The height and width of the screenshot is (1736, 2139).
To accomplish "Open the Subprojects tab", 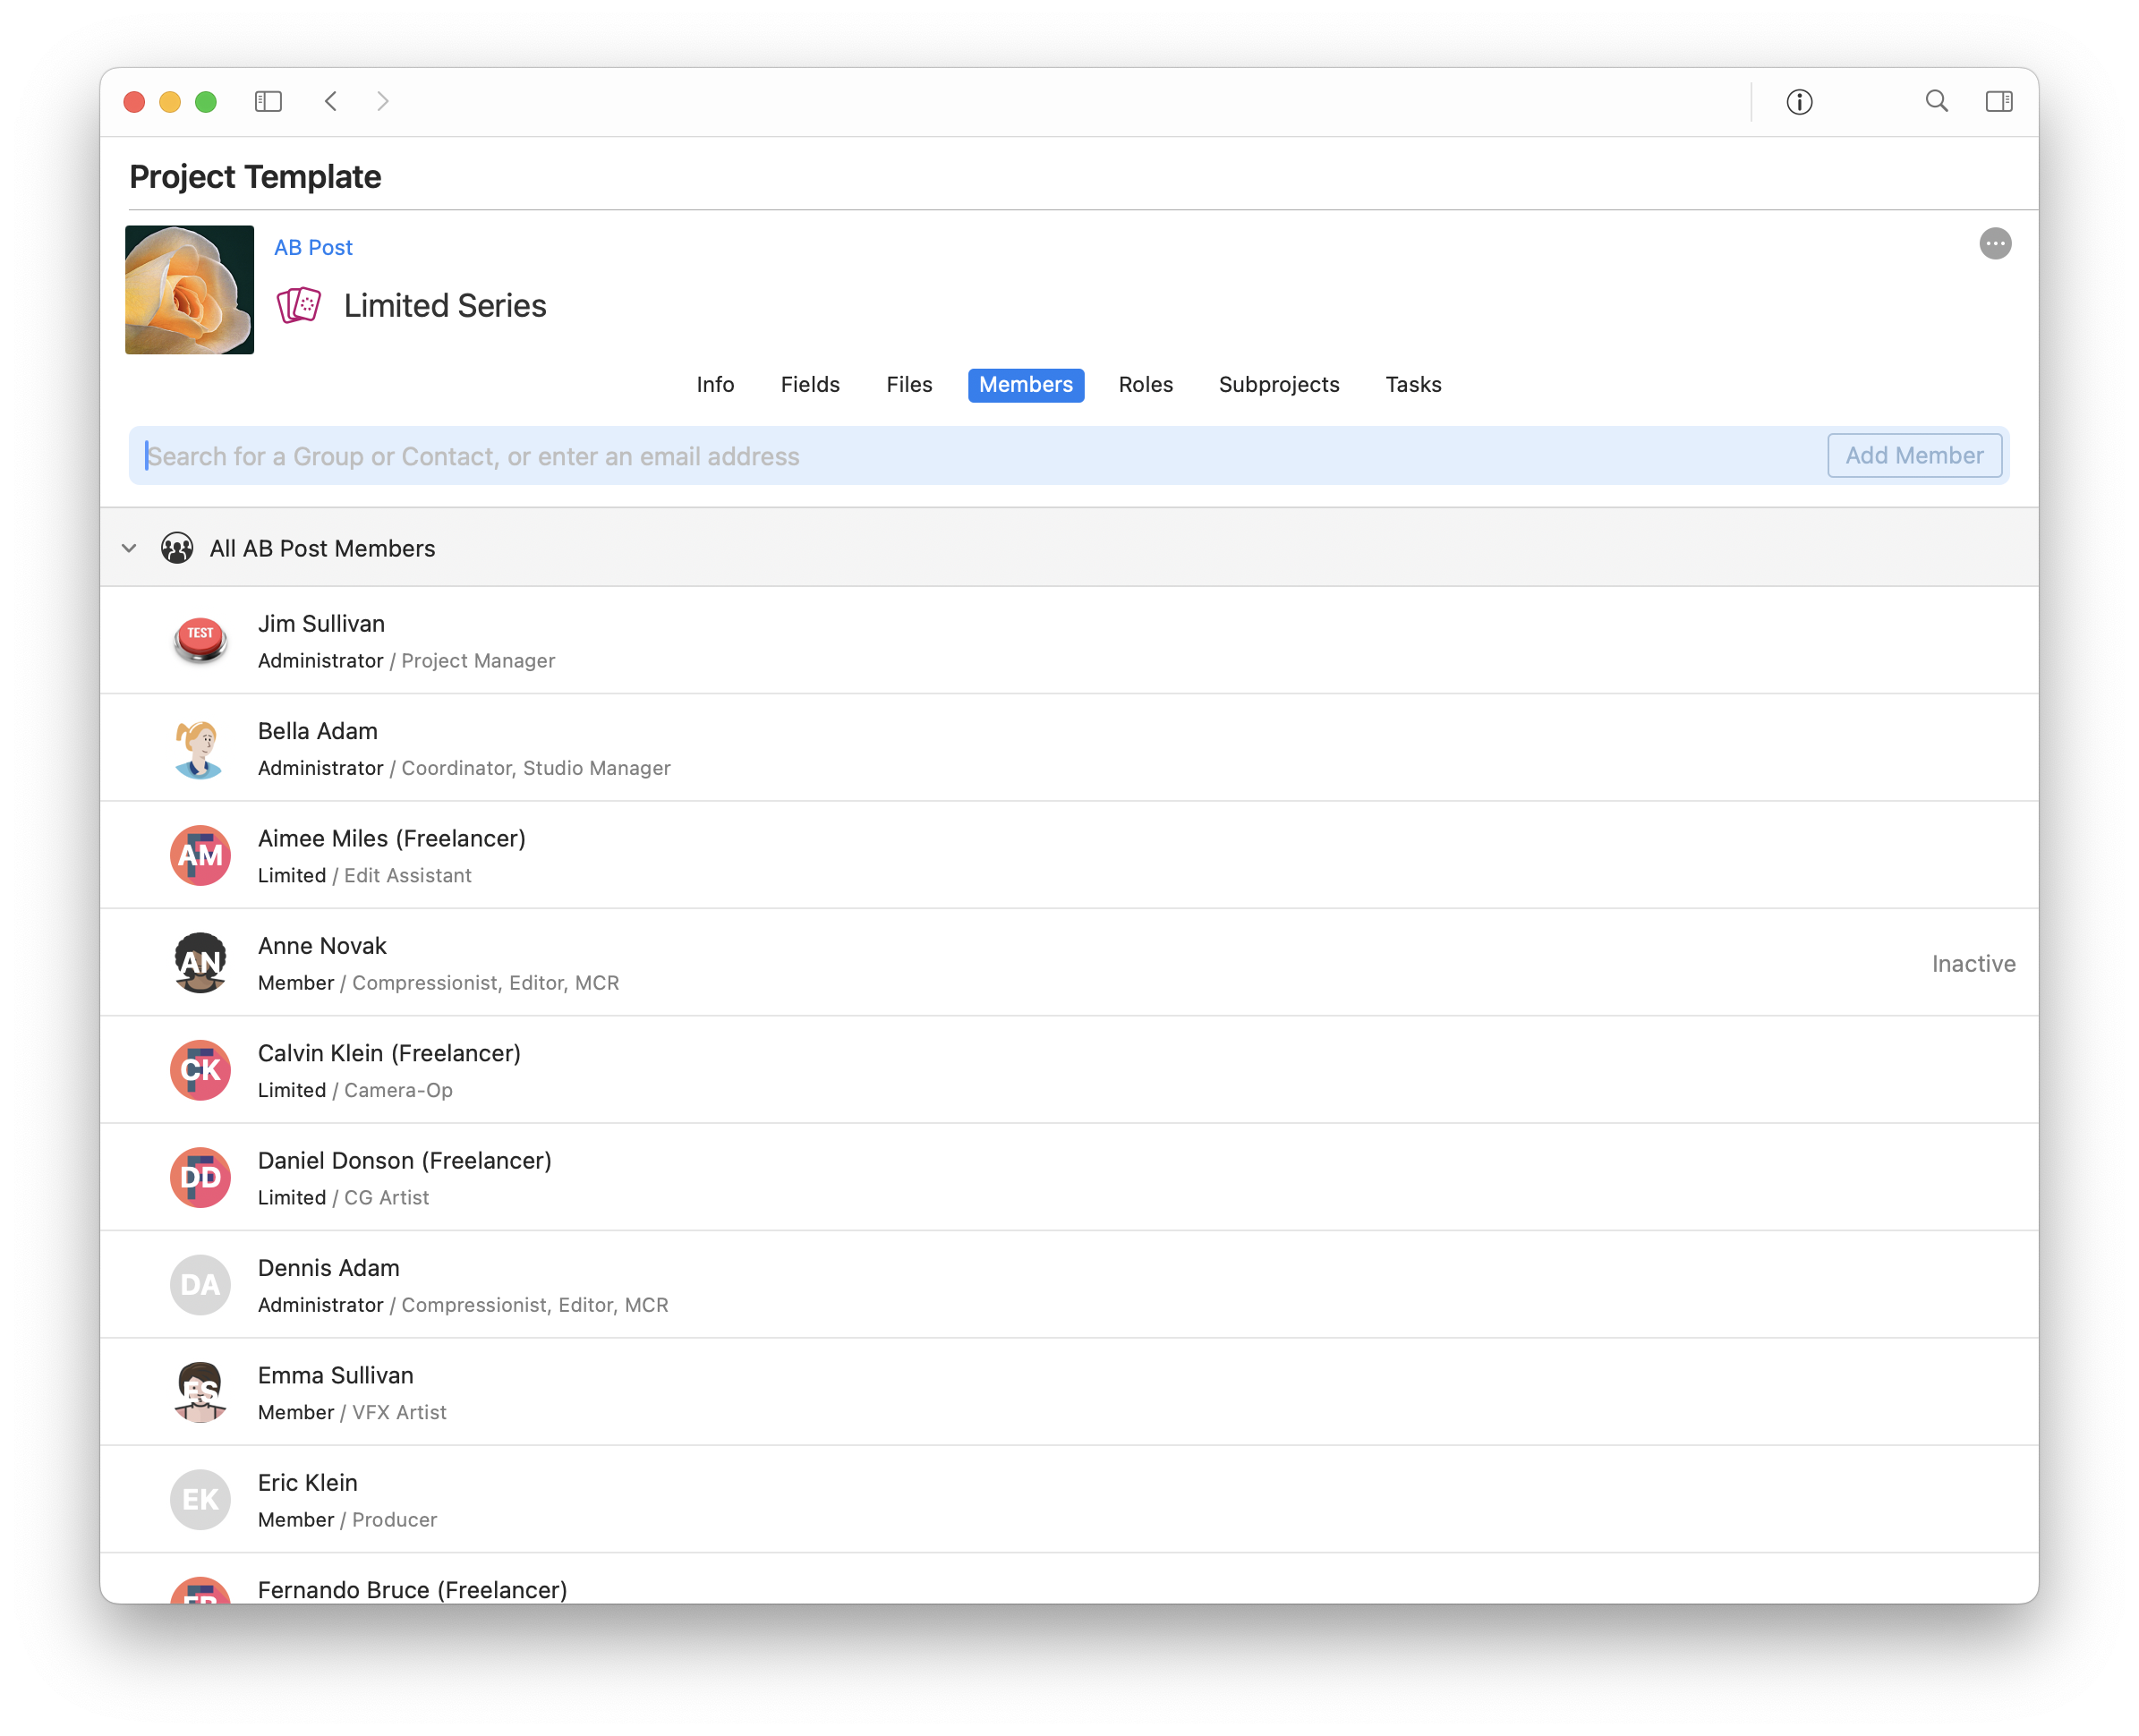I will tap(1278, 385).
